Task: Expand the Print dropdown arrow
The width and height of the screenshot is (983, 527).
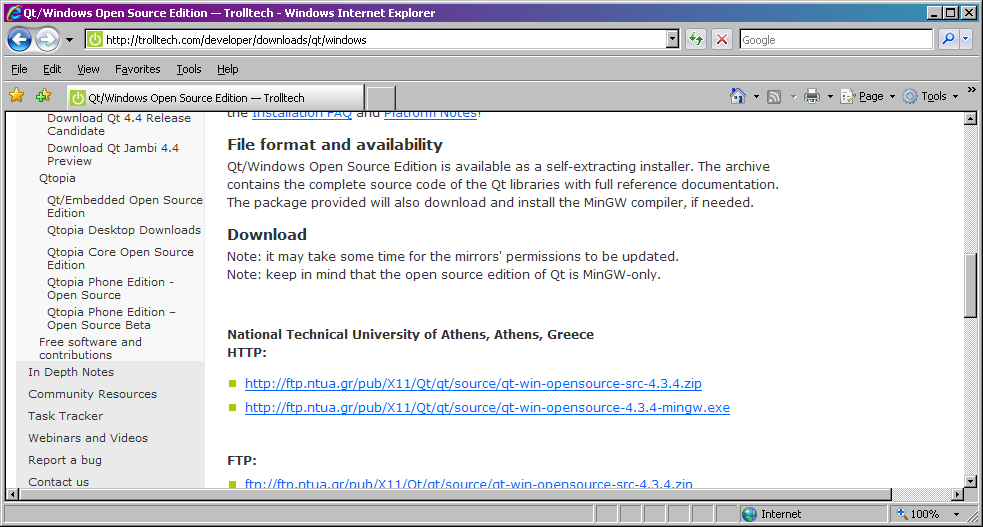Action: pyautogui.click(x=830, y=97)
